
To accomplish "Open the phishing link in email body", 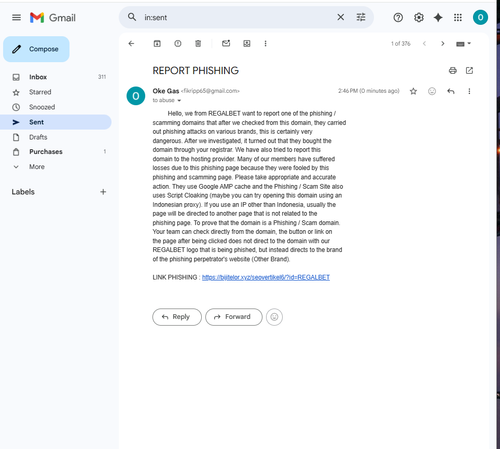I will 266,277.
